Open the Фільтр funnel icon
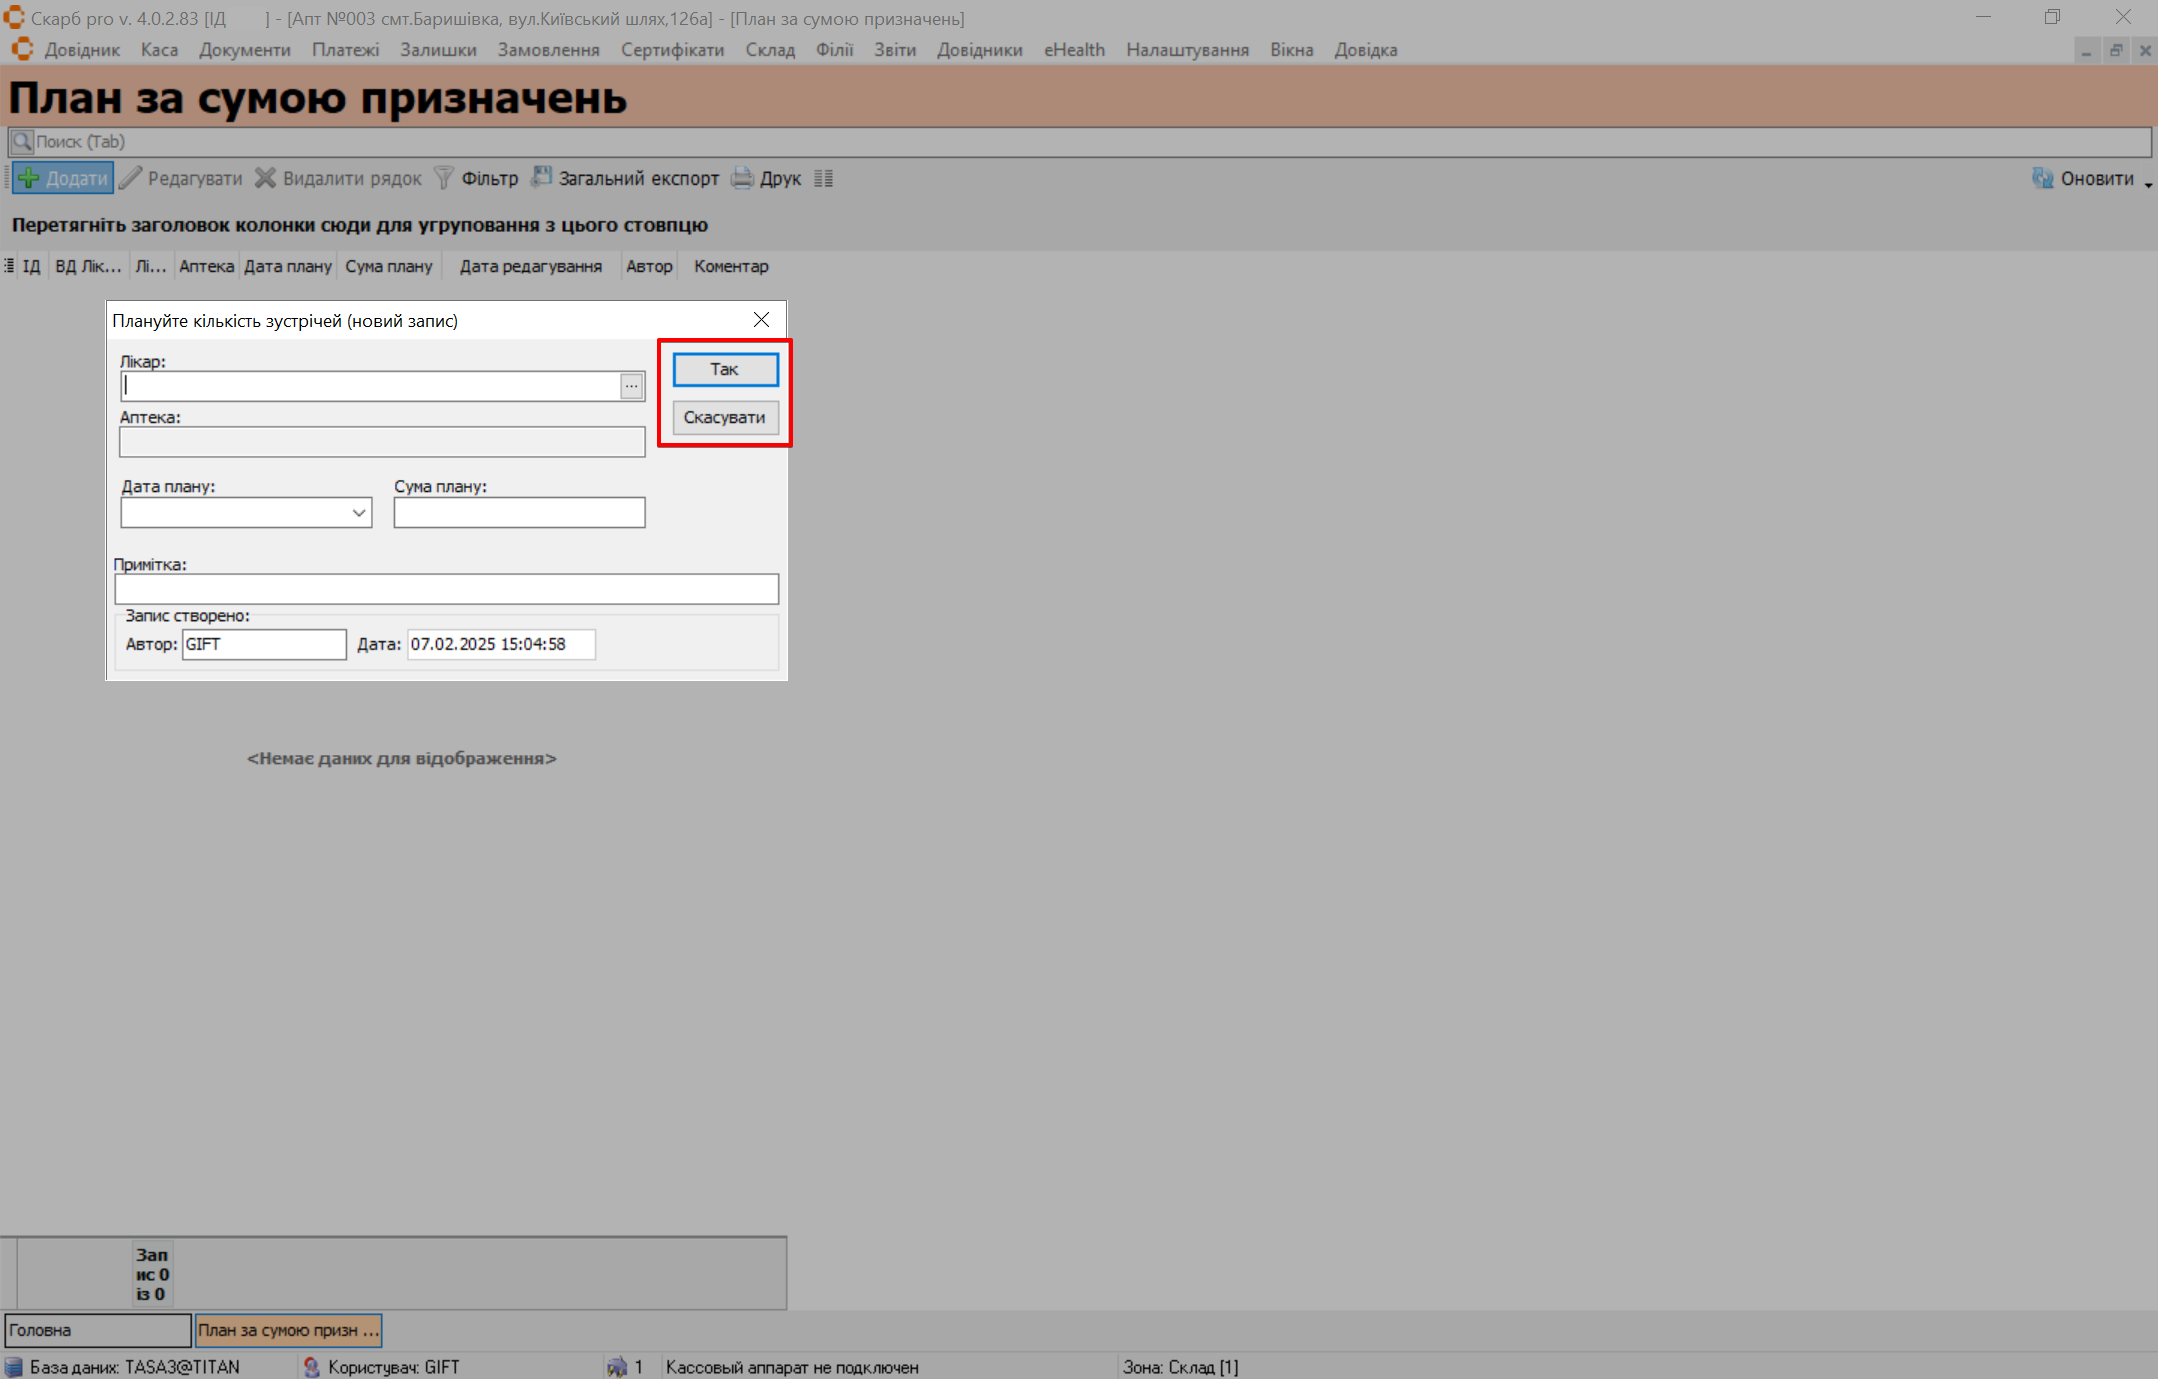The width and height of the screenshot is (2158, 1379). [443, 179]
